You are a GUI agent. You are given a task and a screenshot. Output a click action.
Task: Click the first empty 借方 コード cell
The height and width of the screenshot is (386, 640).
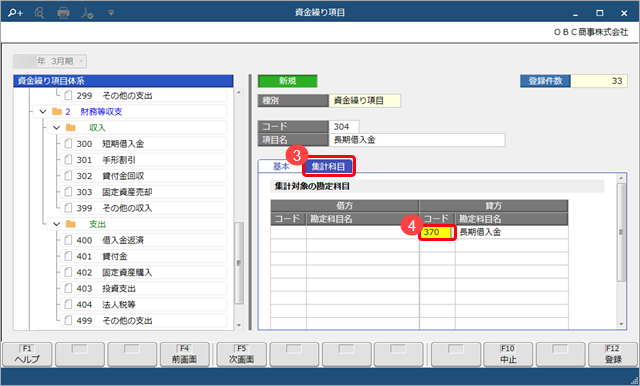[x=288, y=232]
